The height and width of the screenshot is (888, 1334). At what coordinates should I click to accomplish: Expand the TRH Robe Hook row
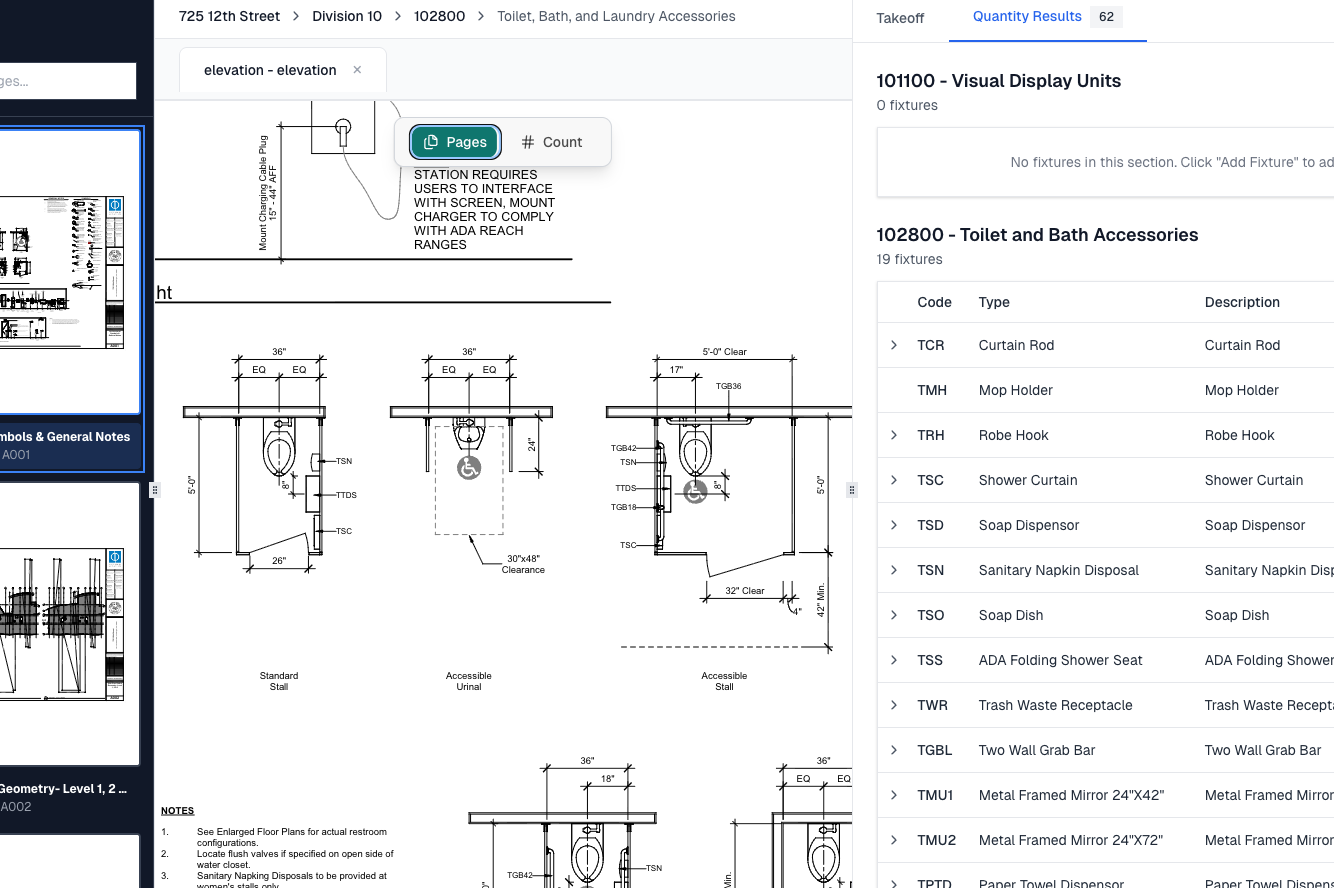894,435
